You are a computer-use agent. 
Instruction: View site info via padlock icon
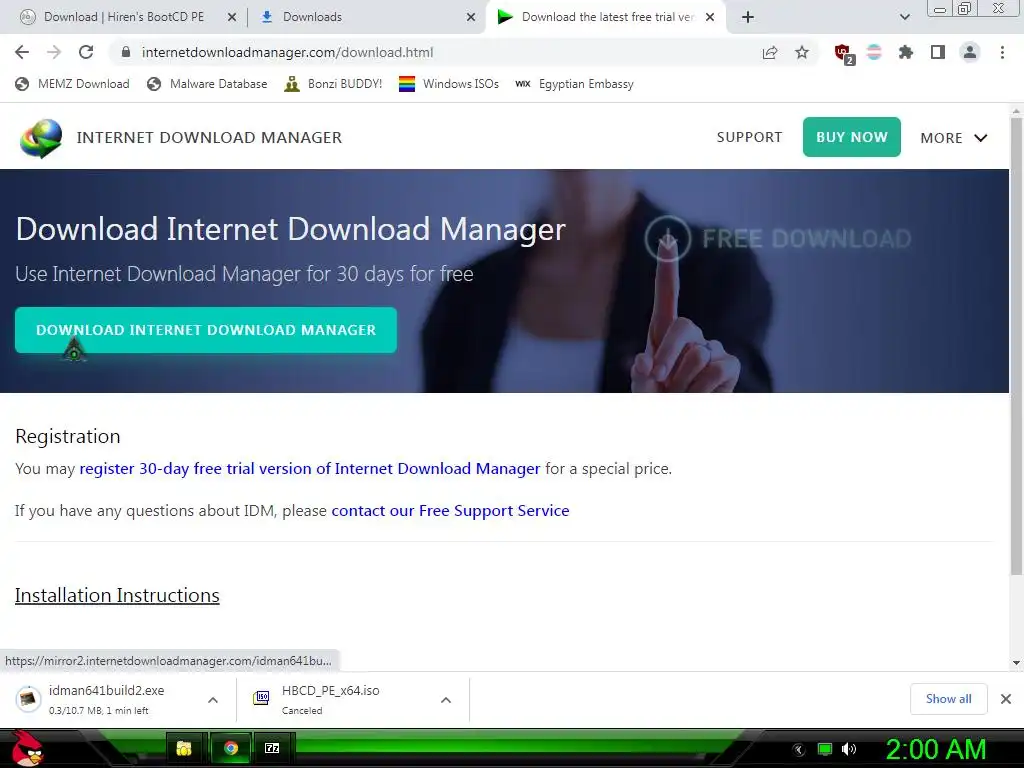click(x=126, y=52)
